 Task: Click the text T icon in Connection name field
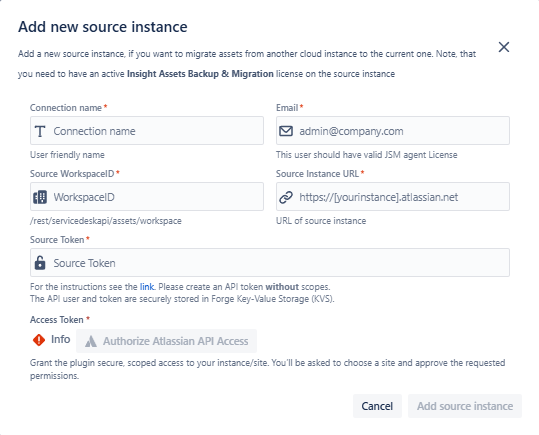(40, 131)
